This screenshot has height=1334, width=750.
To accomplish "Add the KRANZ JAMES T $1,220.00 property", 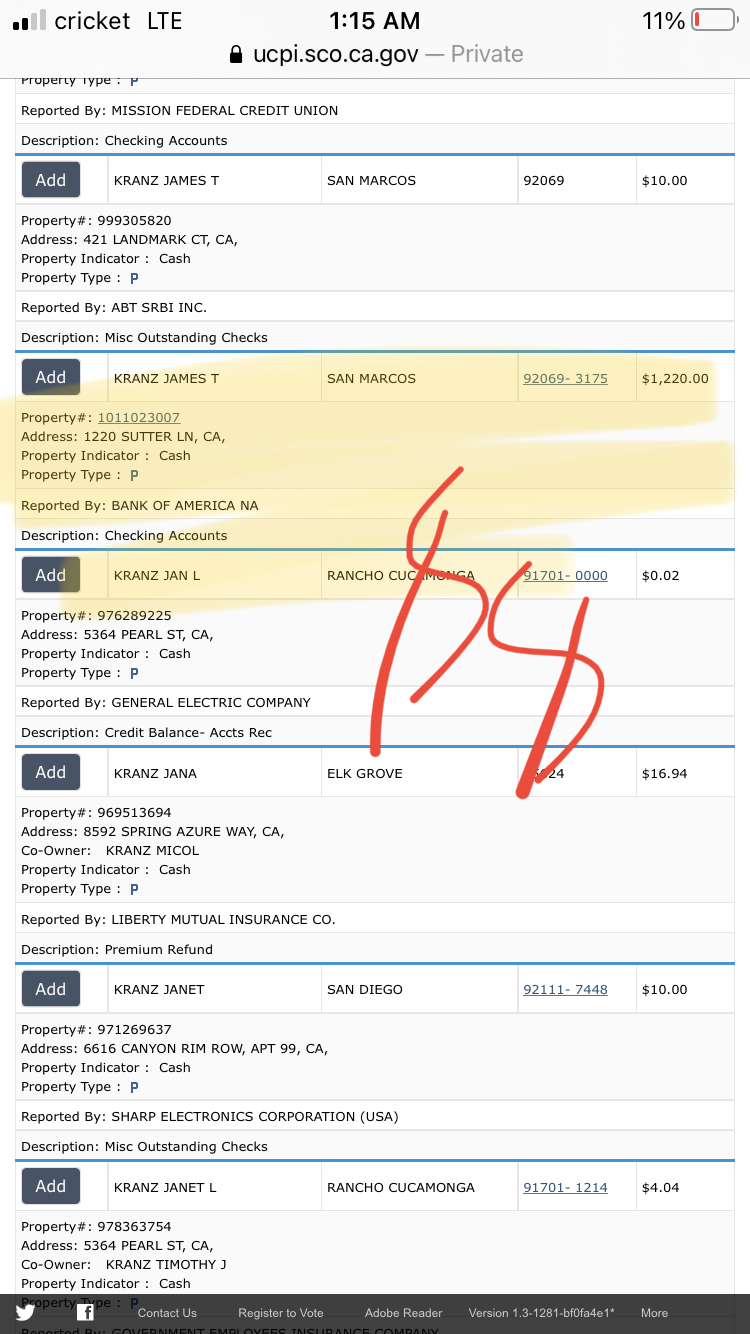I will [x=51, y=377].
